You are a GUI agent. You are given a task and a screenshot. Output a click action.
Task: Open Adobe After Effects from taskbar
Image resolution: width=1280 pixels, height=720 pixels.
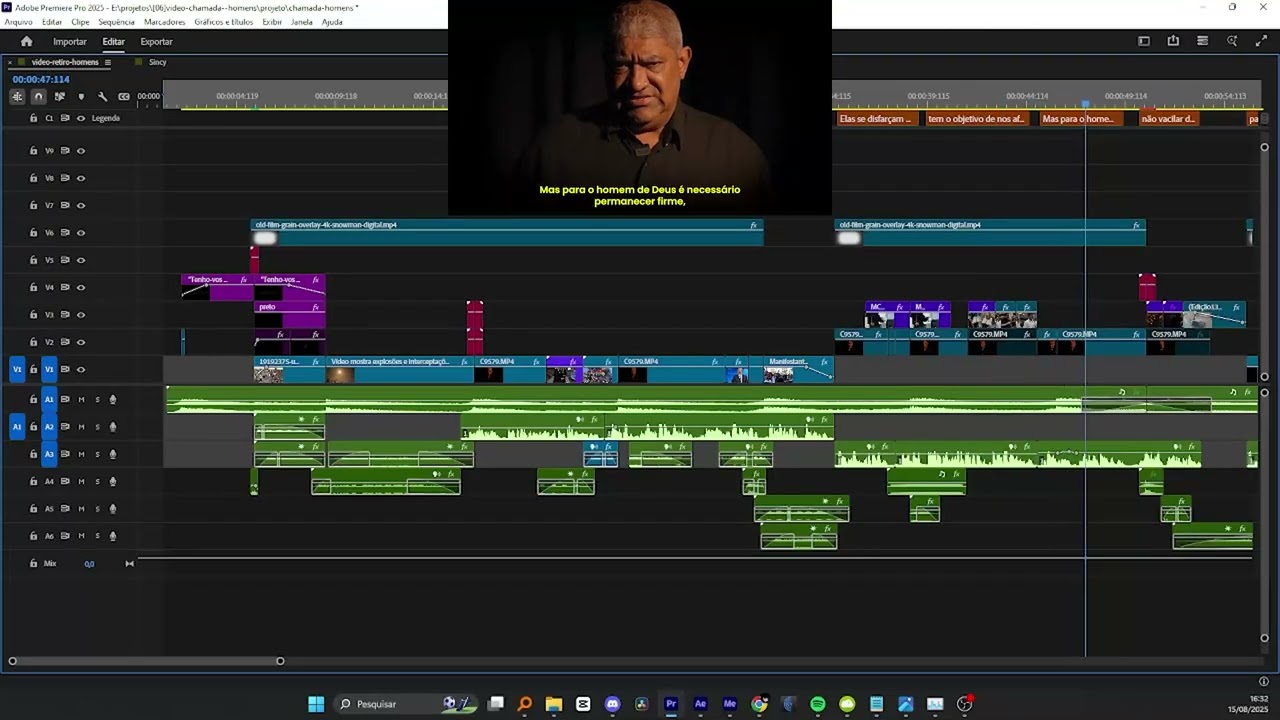pyautogui.click(x=700, y=704)
